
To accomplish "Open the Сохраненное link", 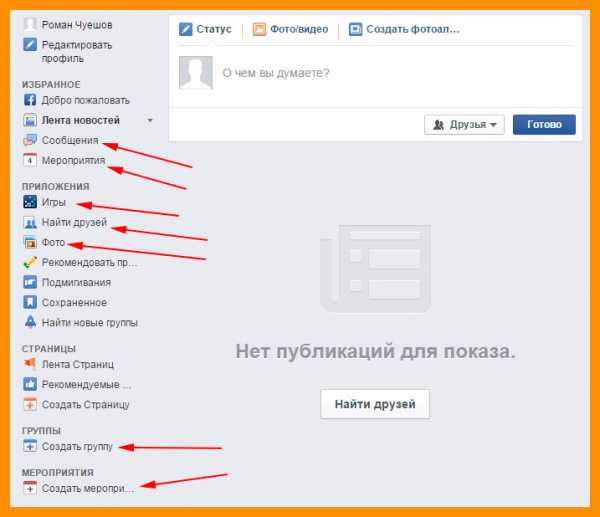I will click(74, 303).
